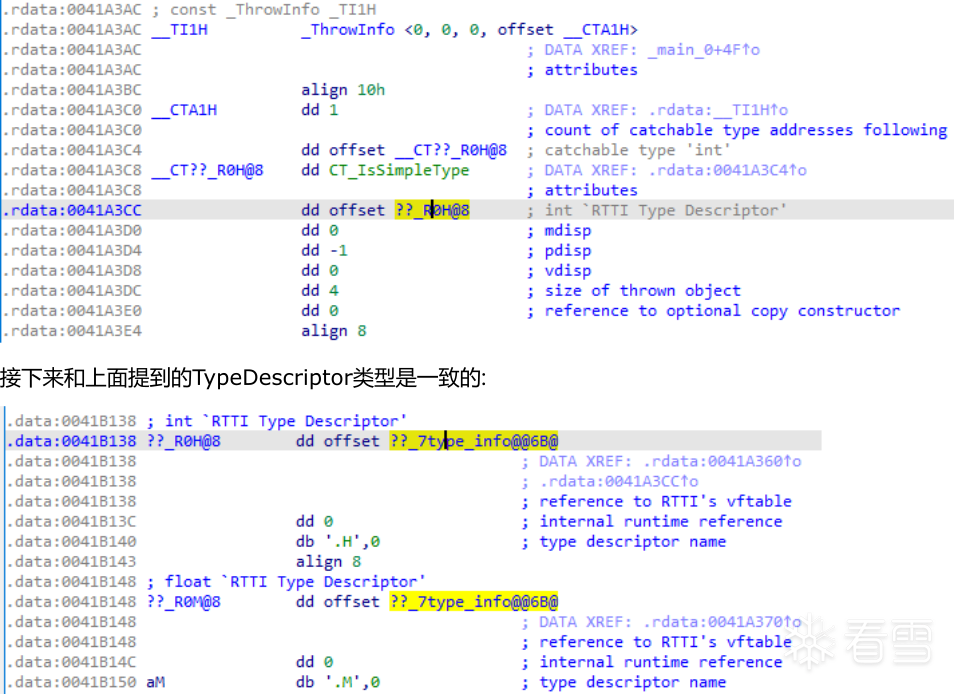Click the CT_IsSimpleType enum value

coord(399,170)
